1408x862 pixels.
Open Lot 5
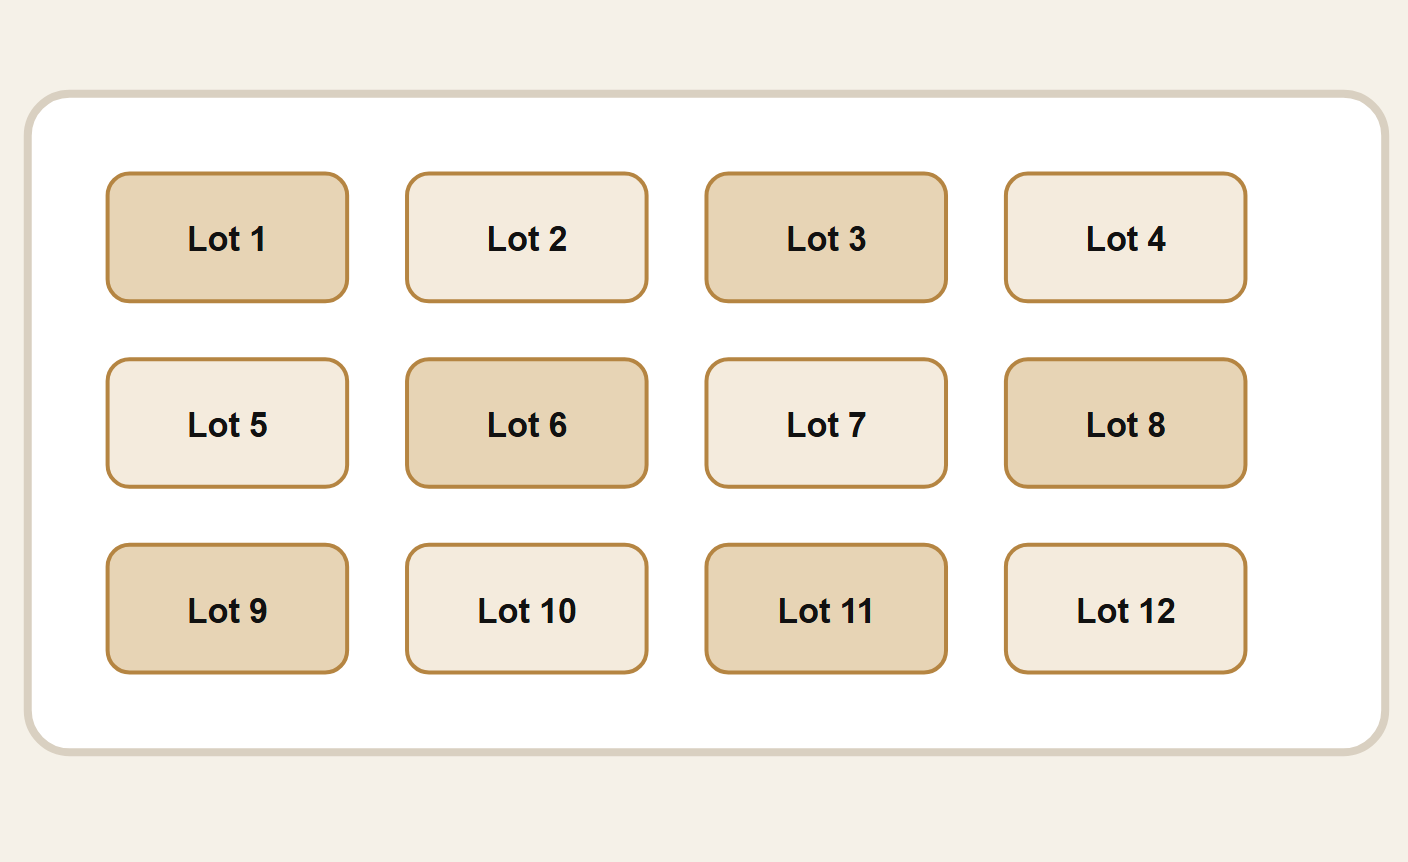[x=227, y=423]
